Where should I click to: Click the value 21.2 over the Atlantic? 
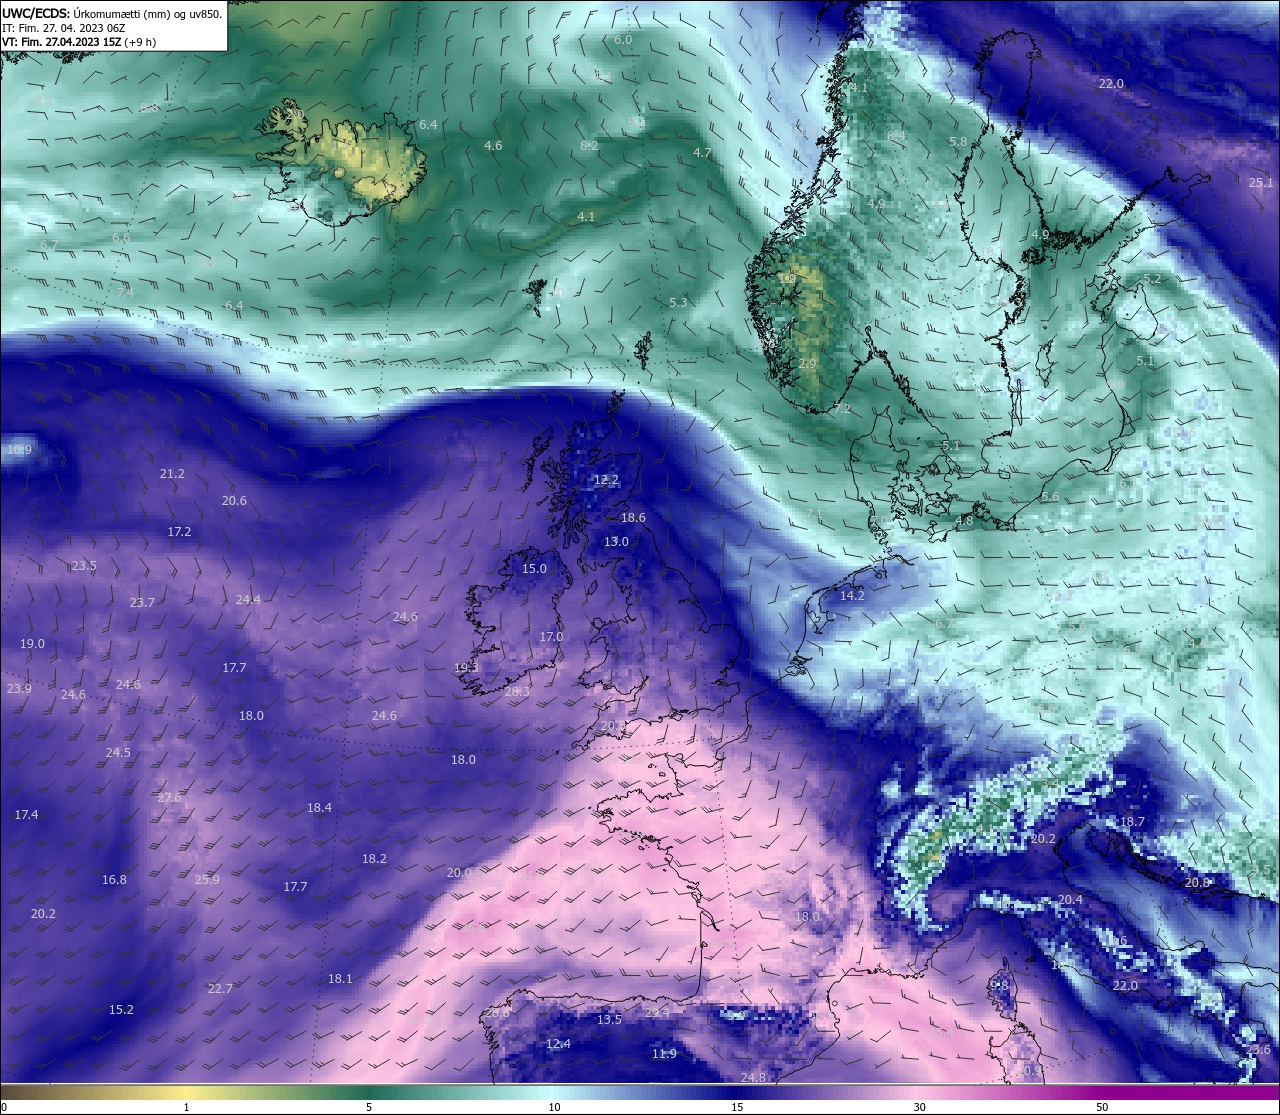coord(172,474)
